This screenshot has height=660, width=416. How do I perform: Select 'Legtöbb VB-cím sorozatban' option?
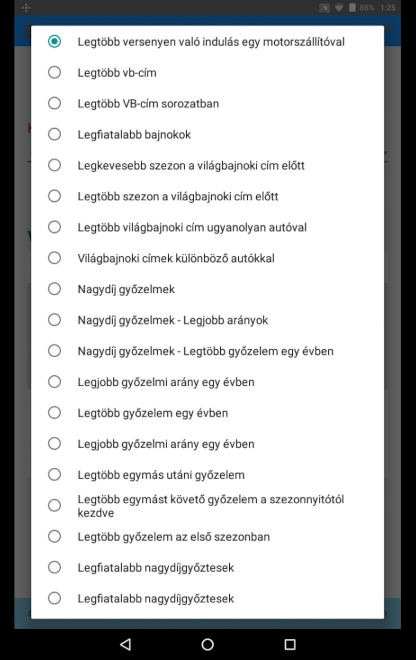tap(208, 104)
